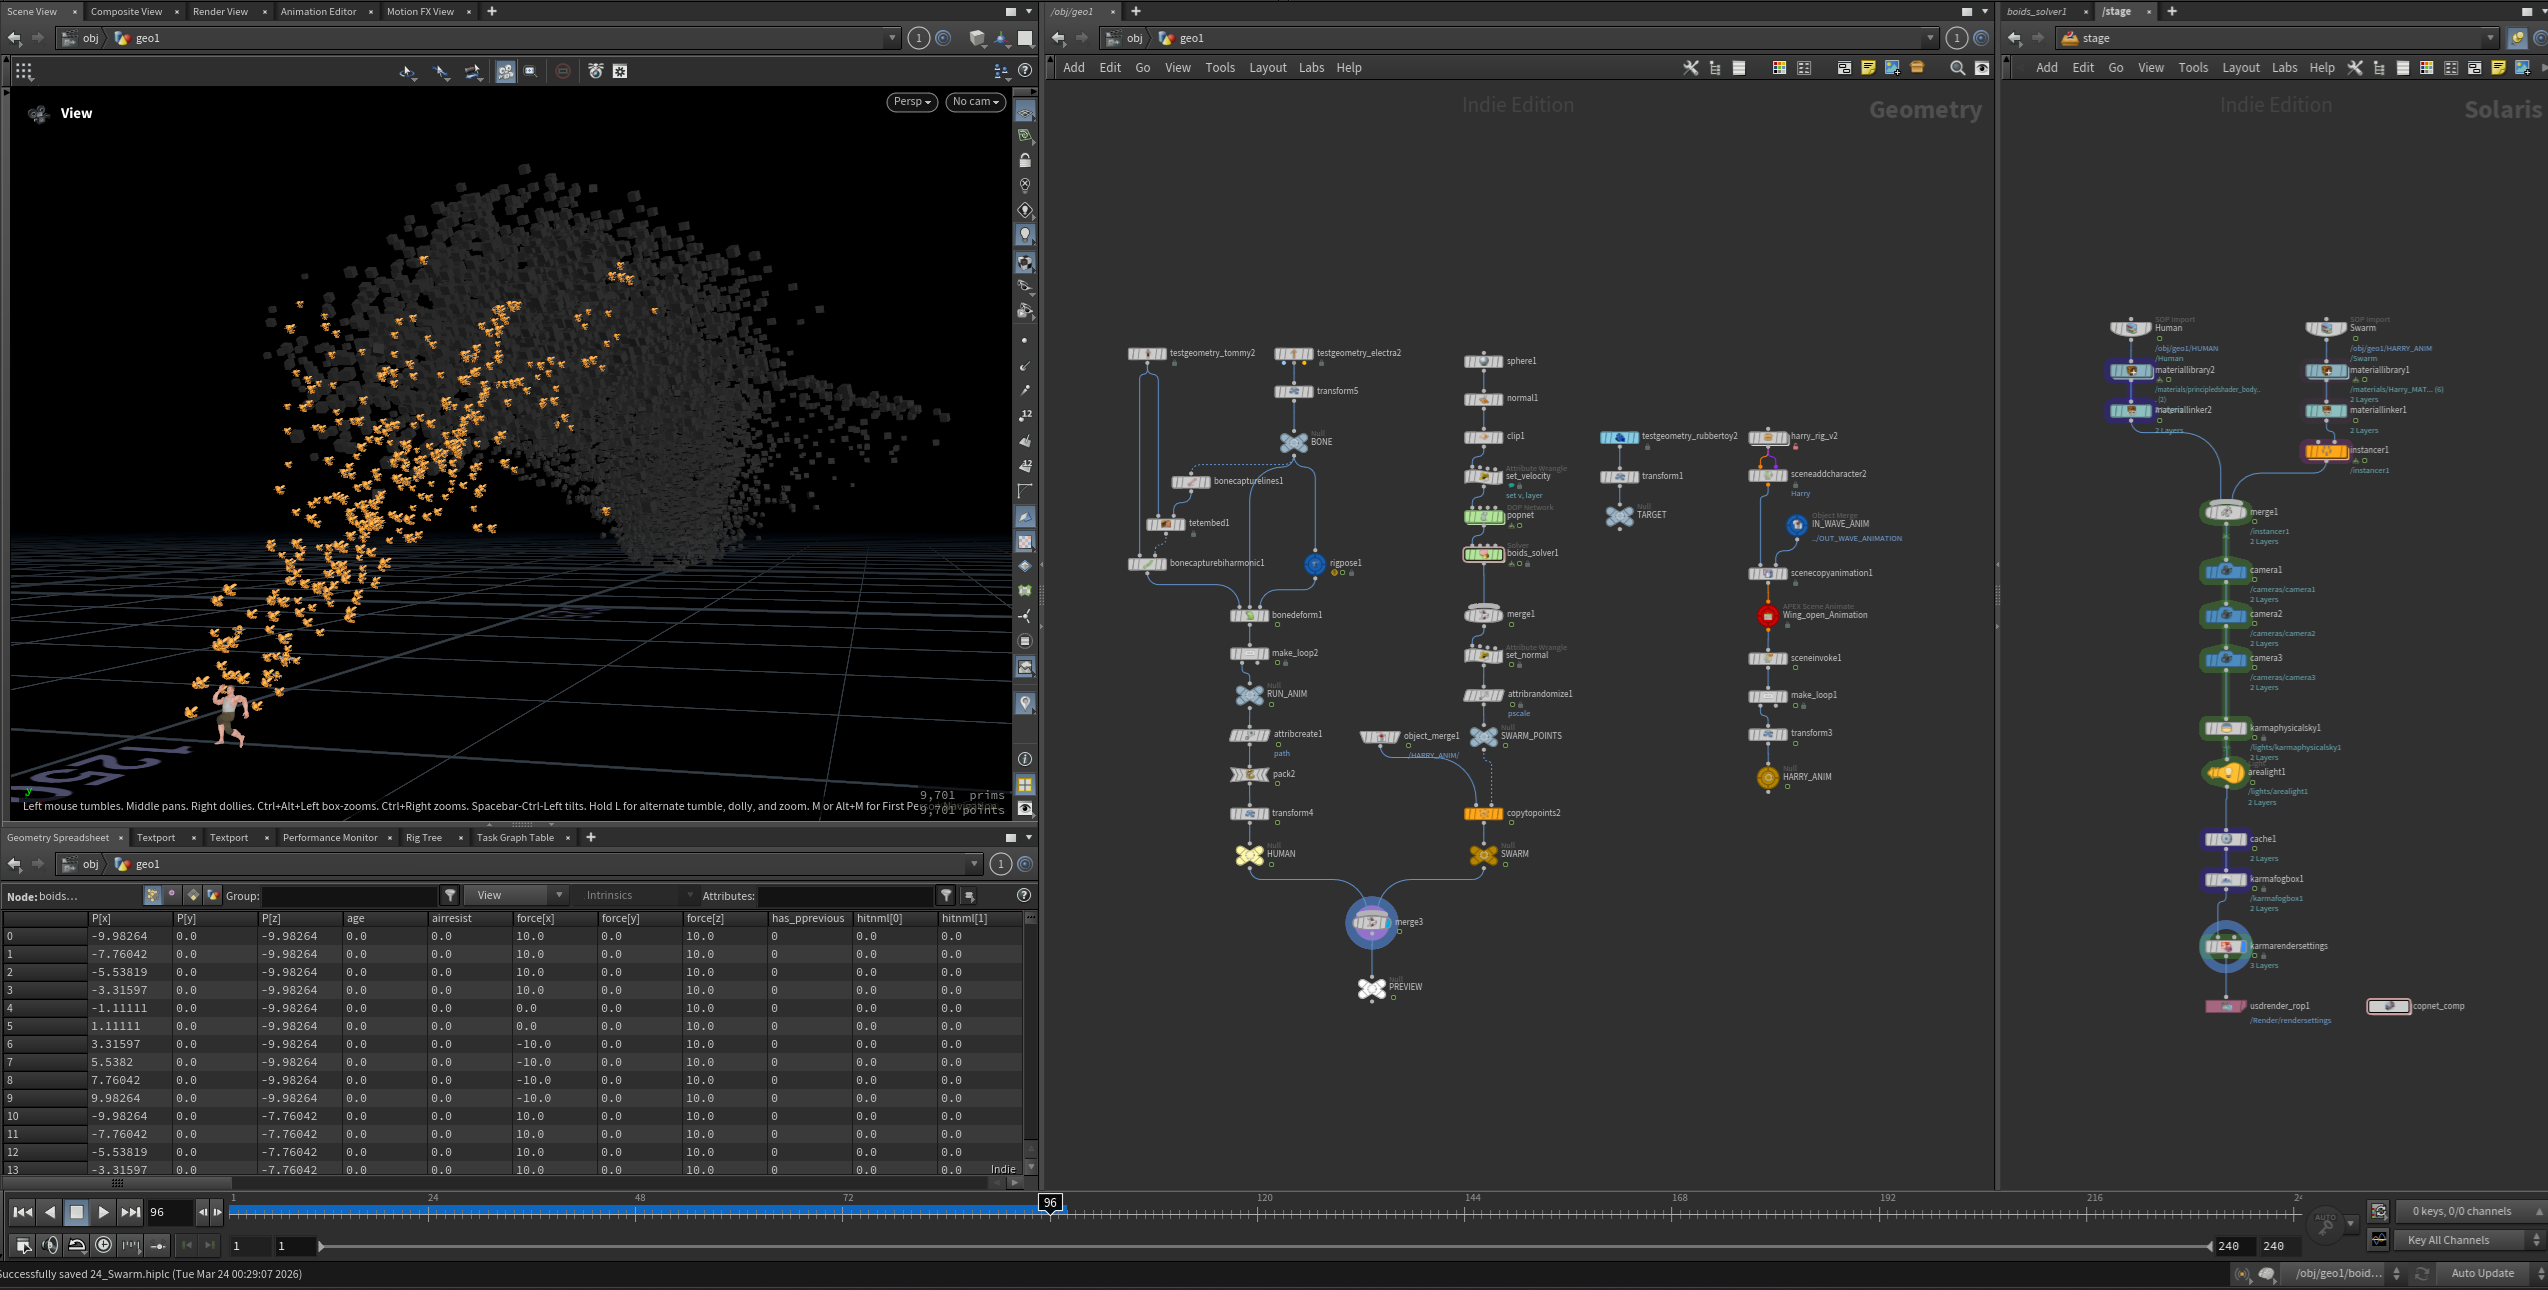The height and width of the screenshot is (1290, 2548).
Task: Toggle pin on Solaris network pane
Action: [x=2517, y=38]
